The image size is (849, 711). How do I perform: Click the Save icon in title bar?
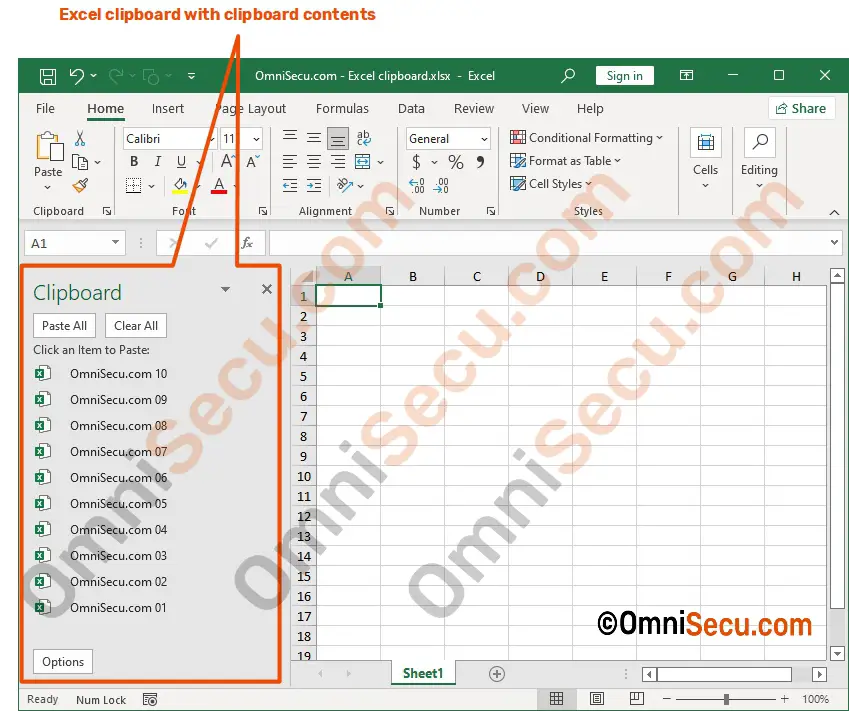pos(47,76)
